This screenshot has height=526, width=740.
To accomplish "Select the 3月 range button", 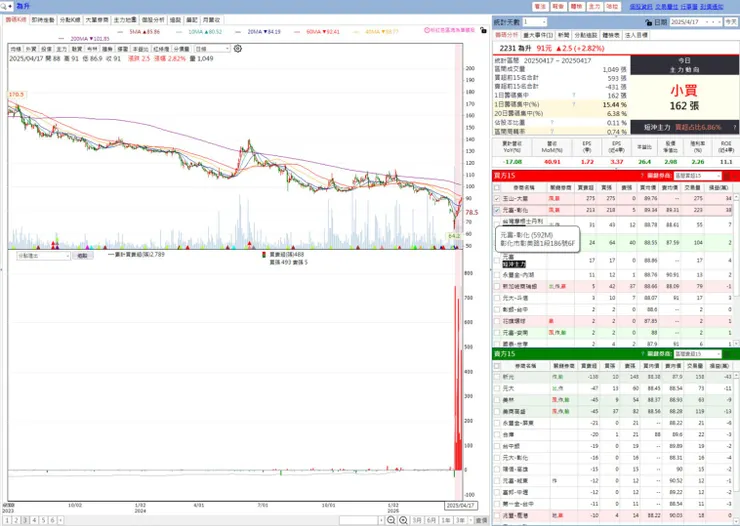I will click(x=417, y=520).
